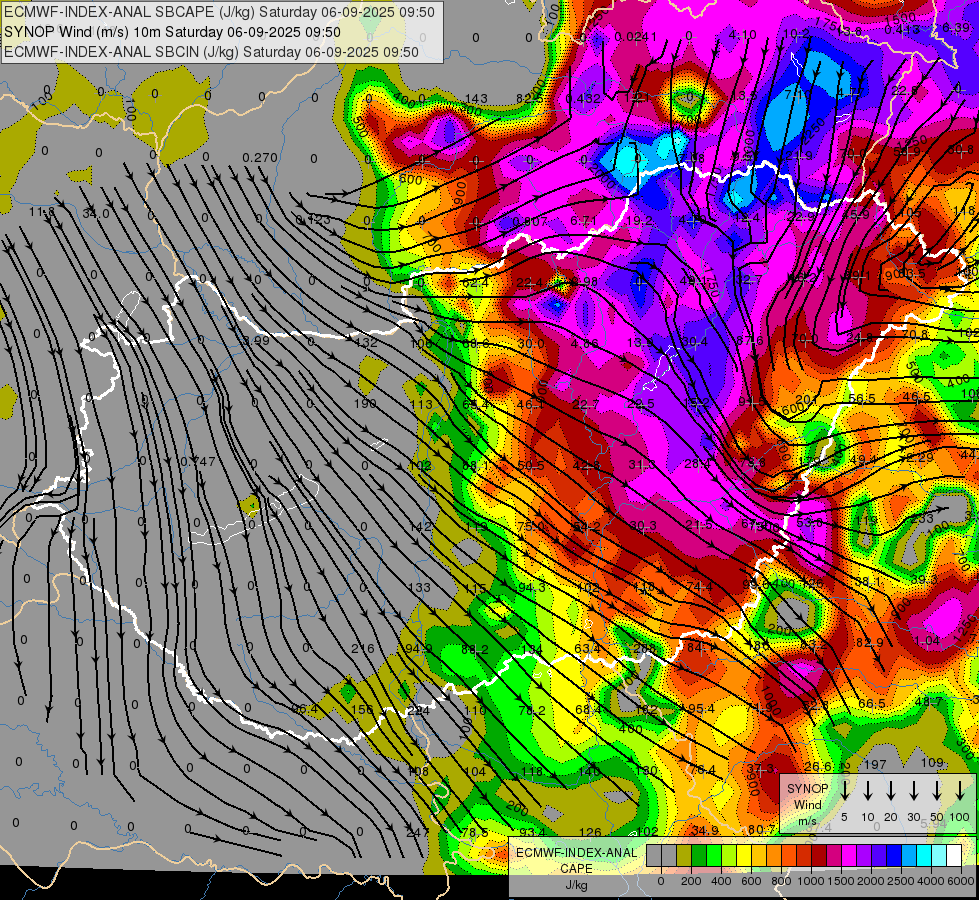The height and width of the screenshot is (900, 979).
Task: Click the wind arrow above the 20 label
Action: coord(891,790)
